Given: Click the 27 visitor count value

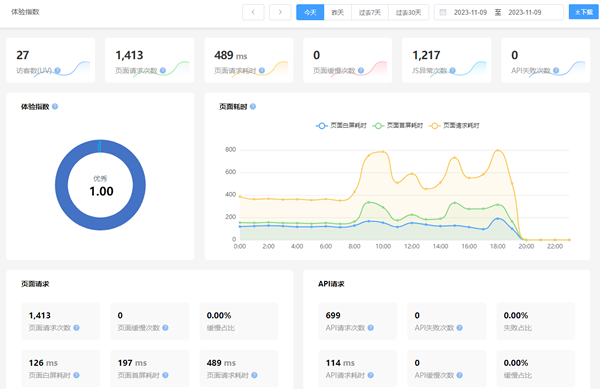Looking at the screenshot, I should pyautogui.click(x=23, y=55).
